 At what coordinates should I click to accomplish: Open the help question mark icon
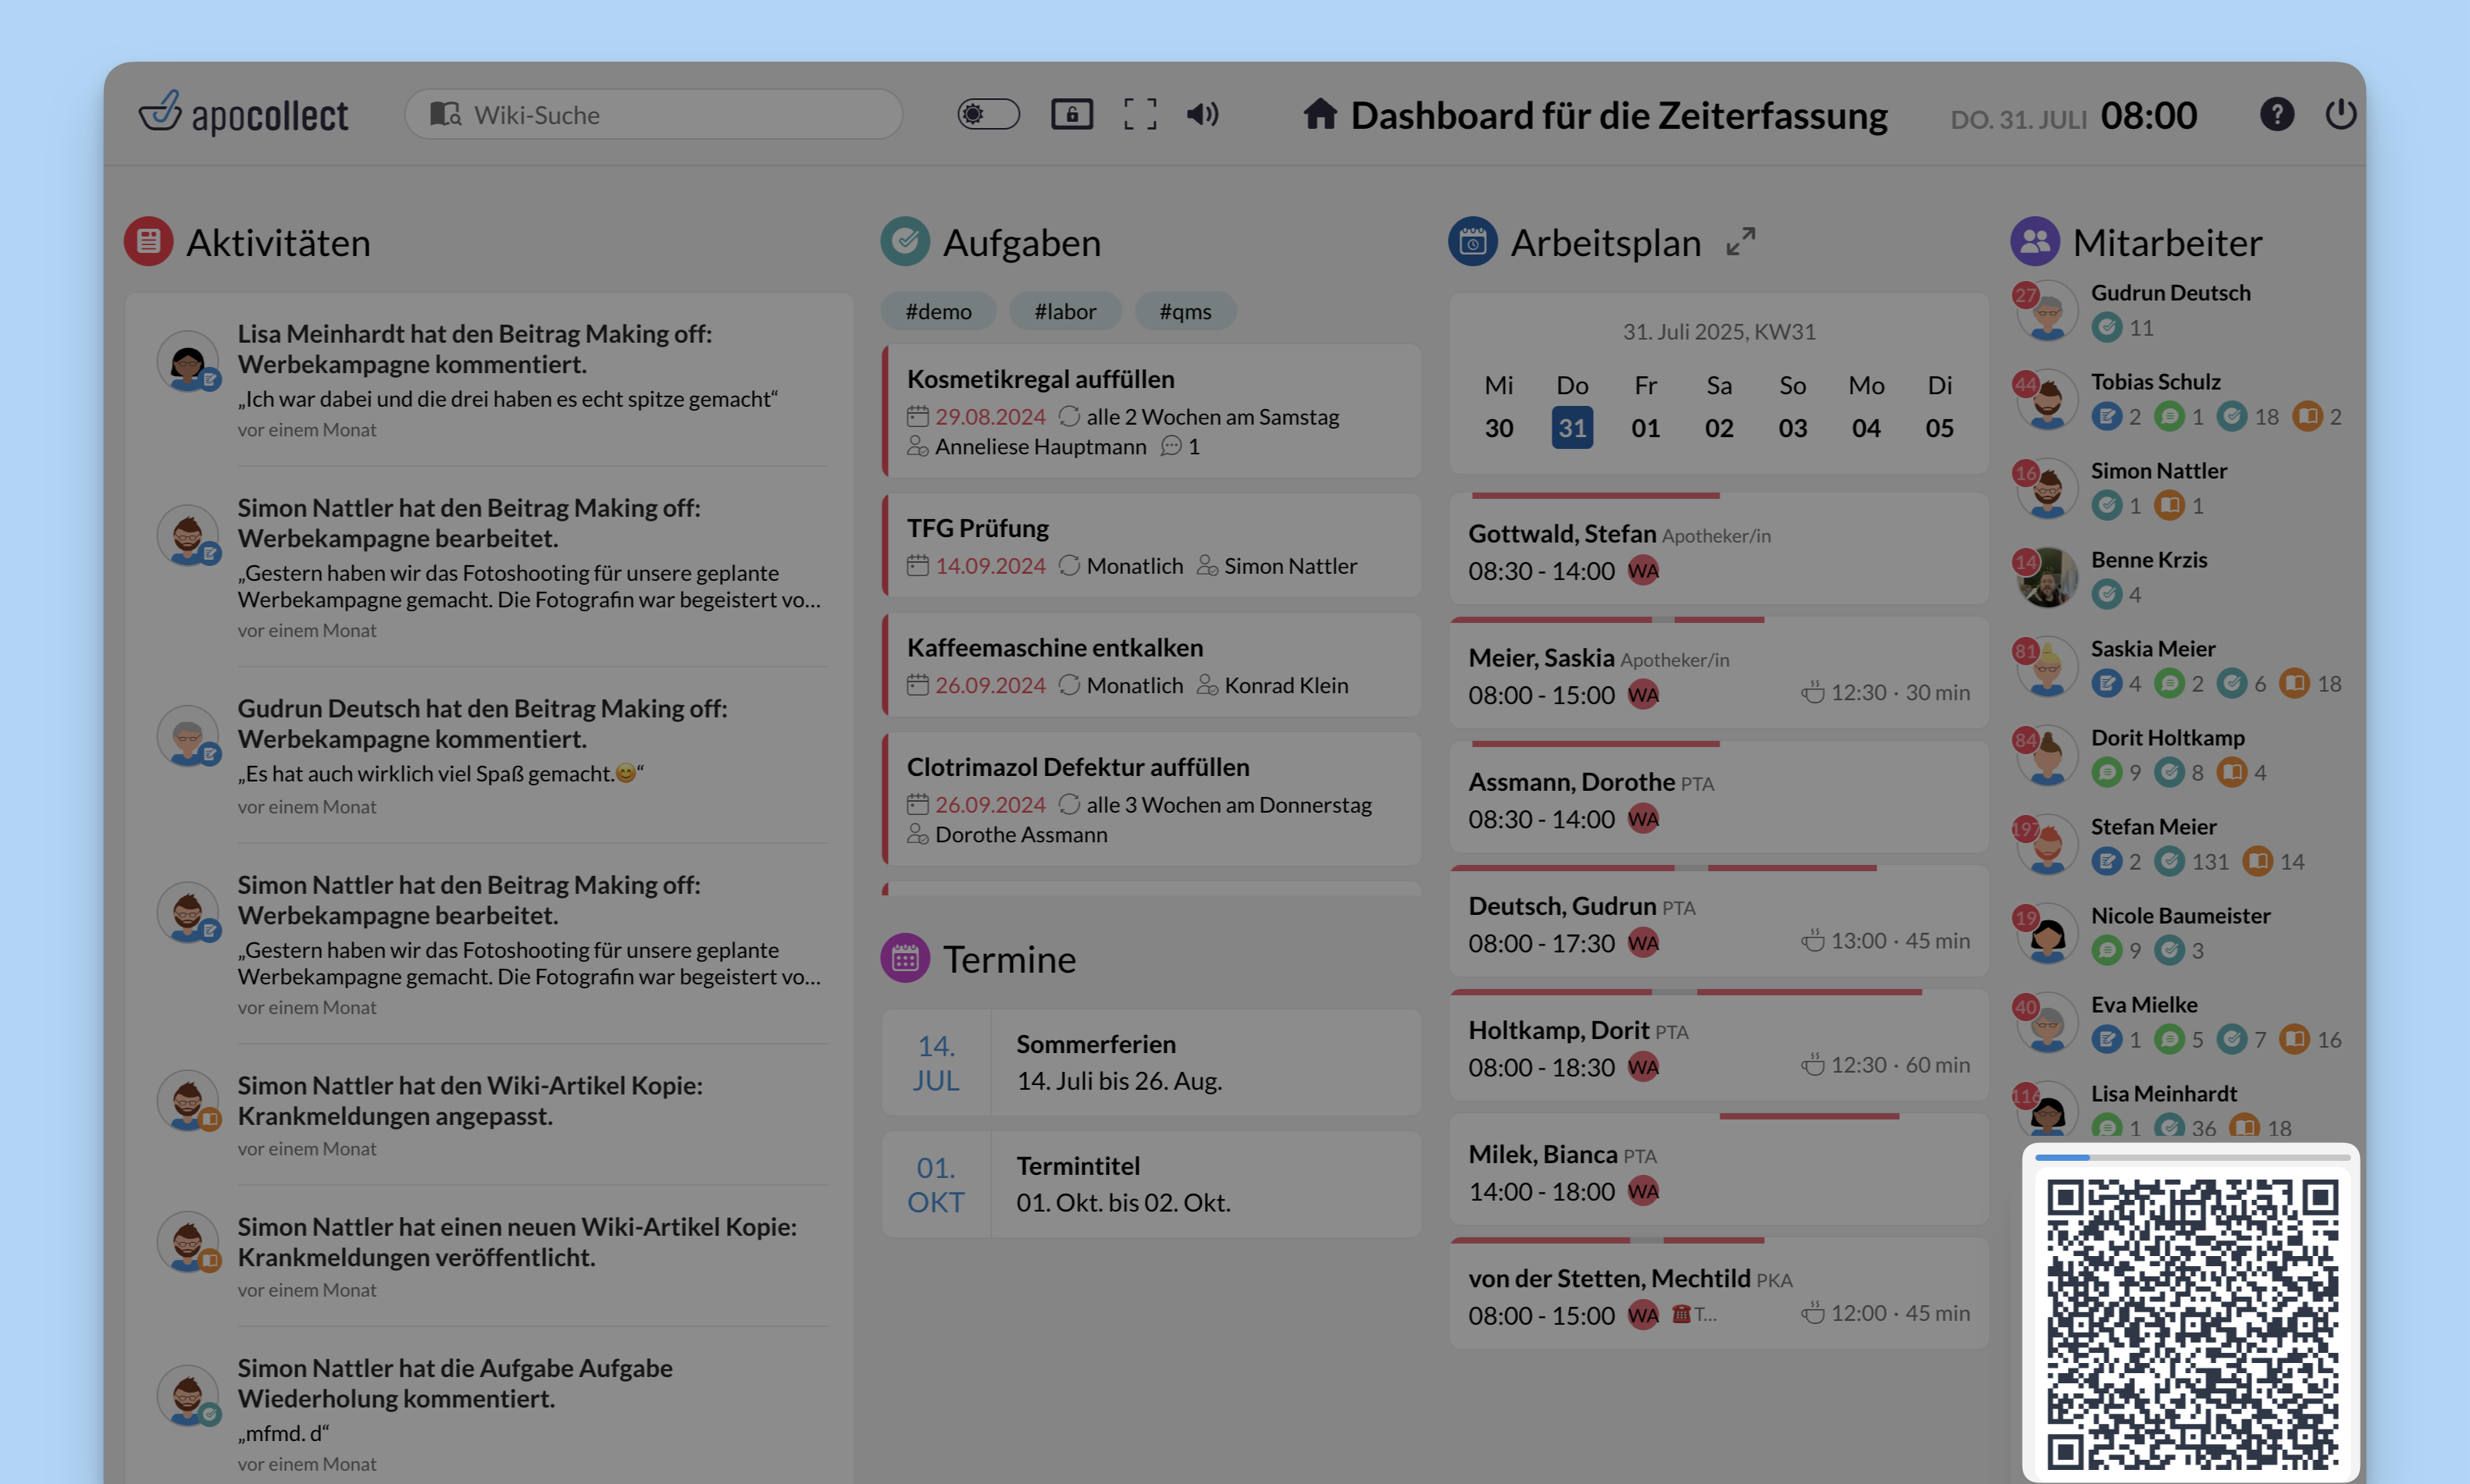coord(2276,114)
